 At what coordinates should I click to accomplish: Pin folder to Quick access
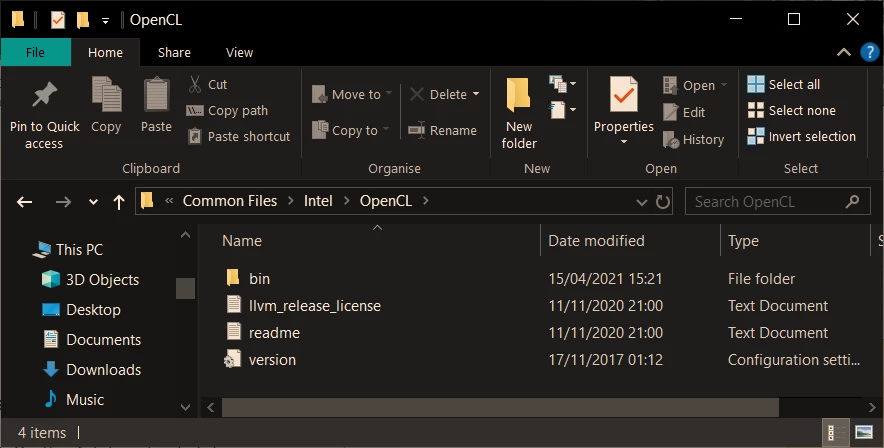tap(45, 115)
